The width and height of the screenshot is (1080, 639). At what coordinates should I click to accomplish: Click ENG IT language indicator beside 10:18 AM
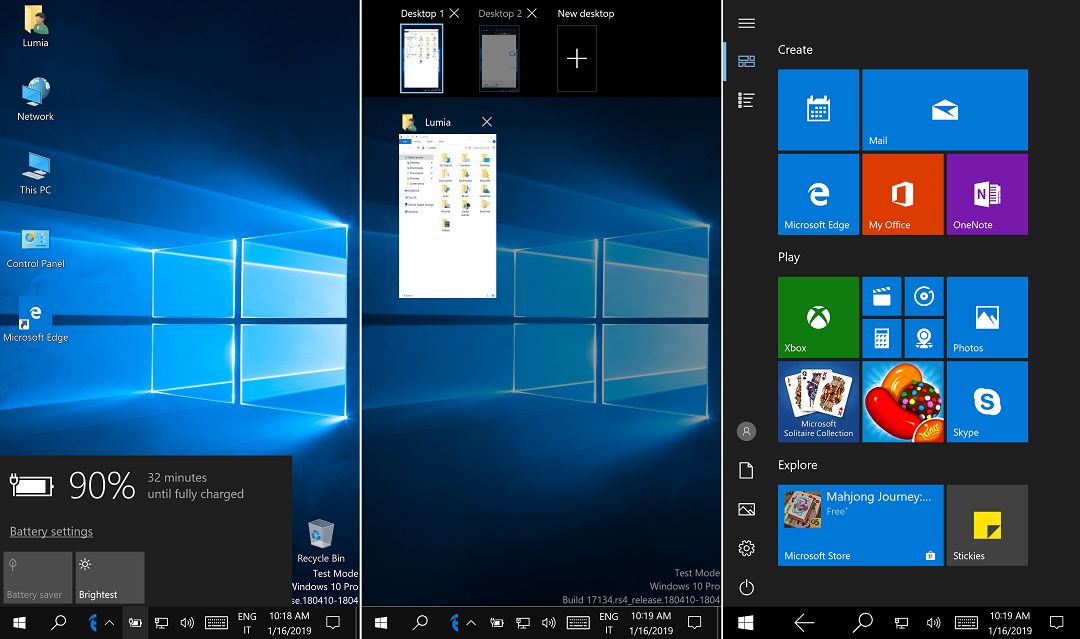tap(247, 623)
